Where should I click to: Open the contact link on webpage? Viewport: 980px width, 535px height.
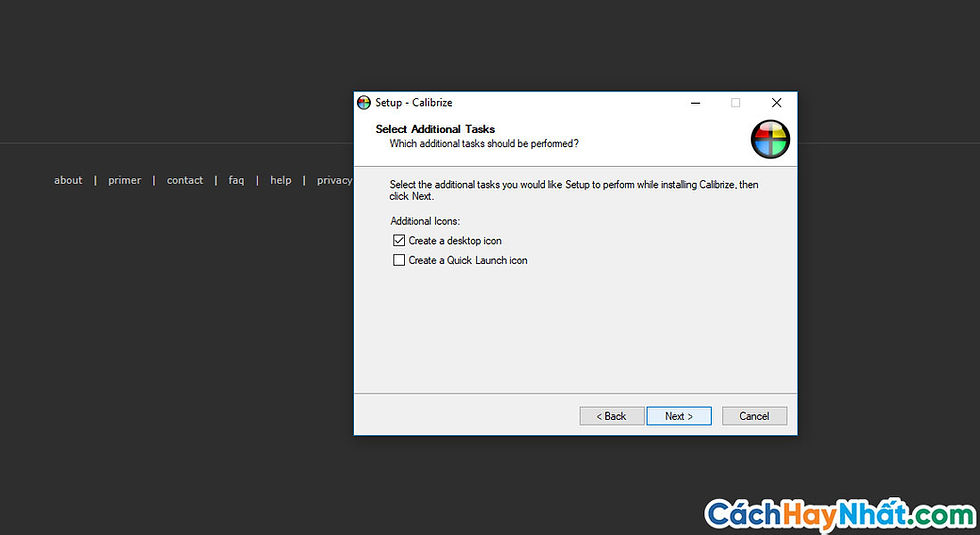[185, 180]
